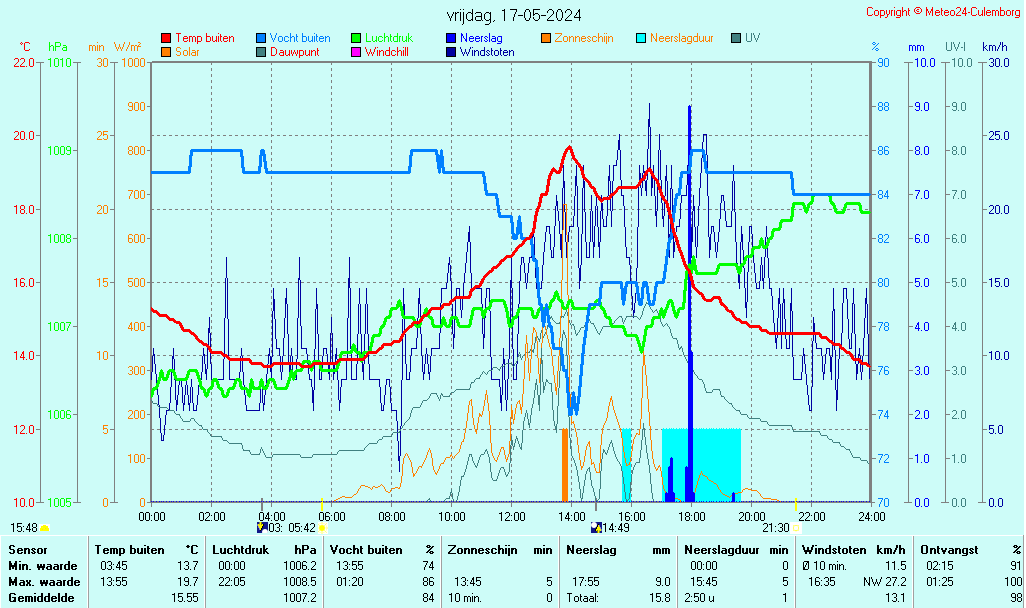Click the cyan Neerslagduur legend square
The height and width of the screenshot is (608, 1026).
pyautogui.click(x=641, y=38)
